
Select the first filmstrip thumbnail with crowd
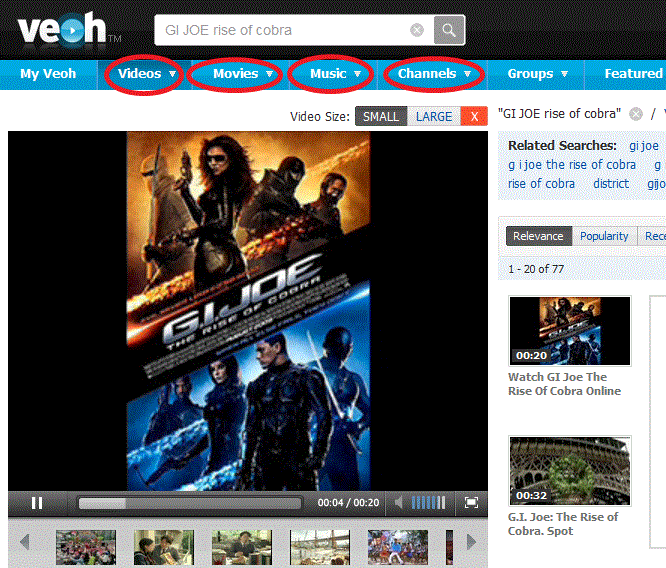pyautogui.click(x=86, y=547)
